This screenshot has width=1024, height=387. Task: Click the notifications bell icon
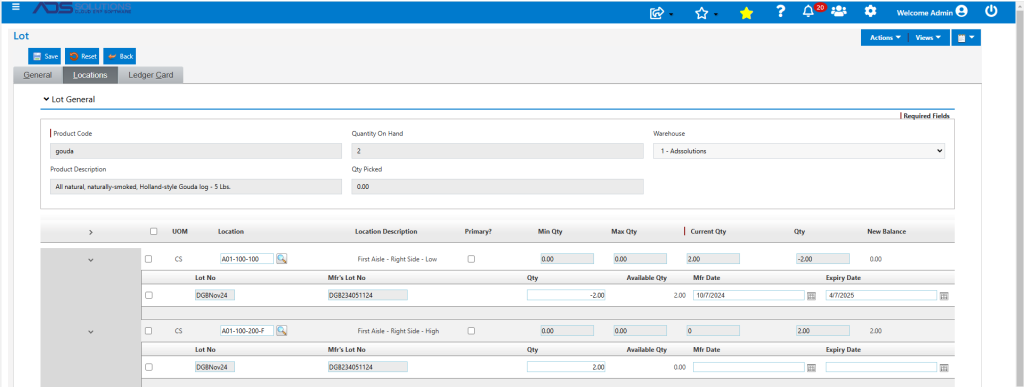point(808,12)
